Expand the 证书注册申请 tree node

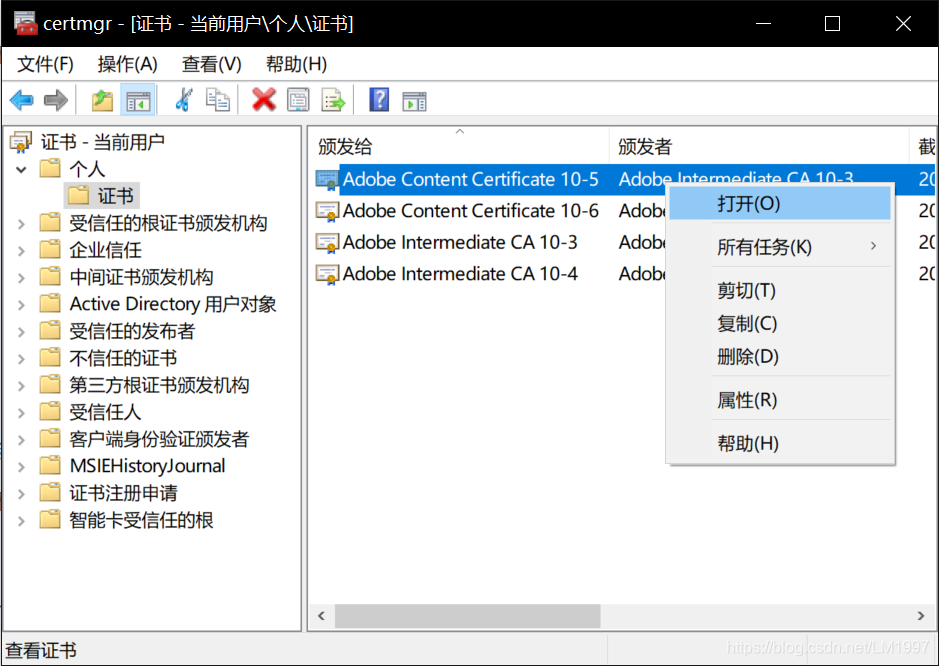[21, 494]
